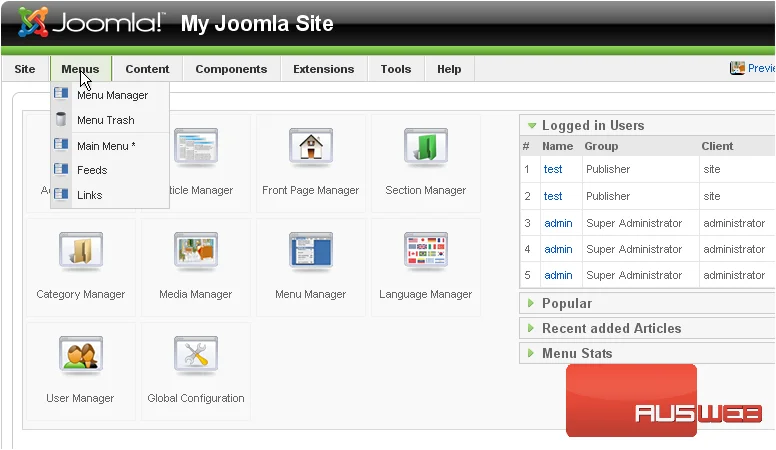
Task: Click Media Manager label
Action: (195, 294)
